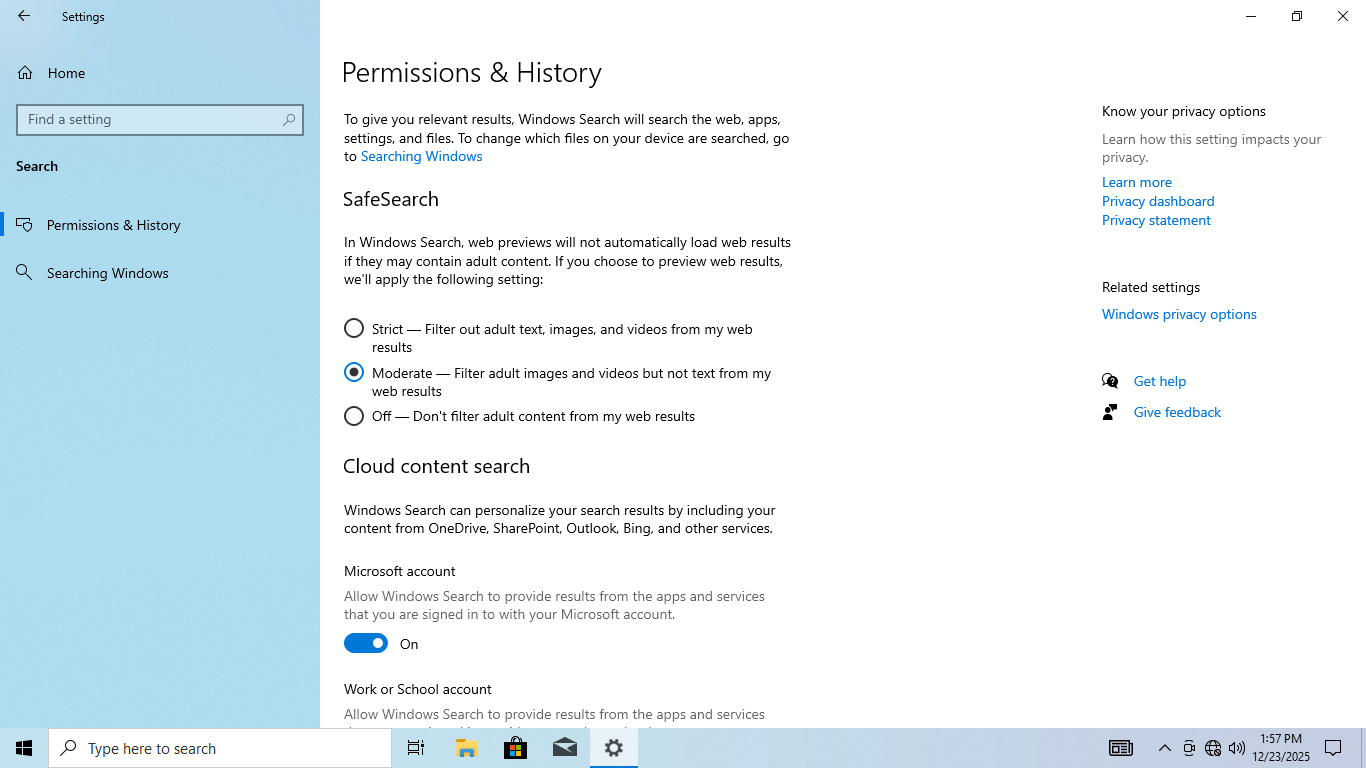Click the Find a setting search box
Image resolution: width=1366 pixels, height=768 pixels.
pyautogui.click(x=150, y=120)
